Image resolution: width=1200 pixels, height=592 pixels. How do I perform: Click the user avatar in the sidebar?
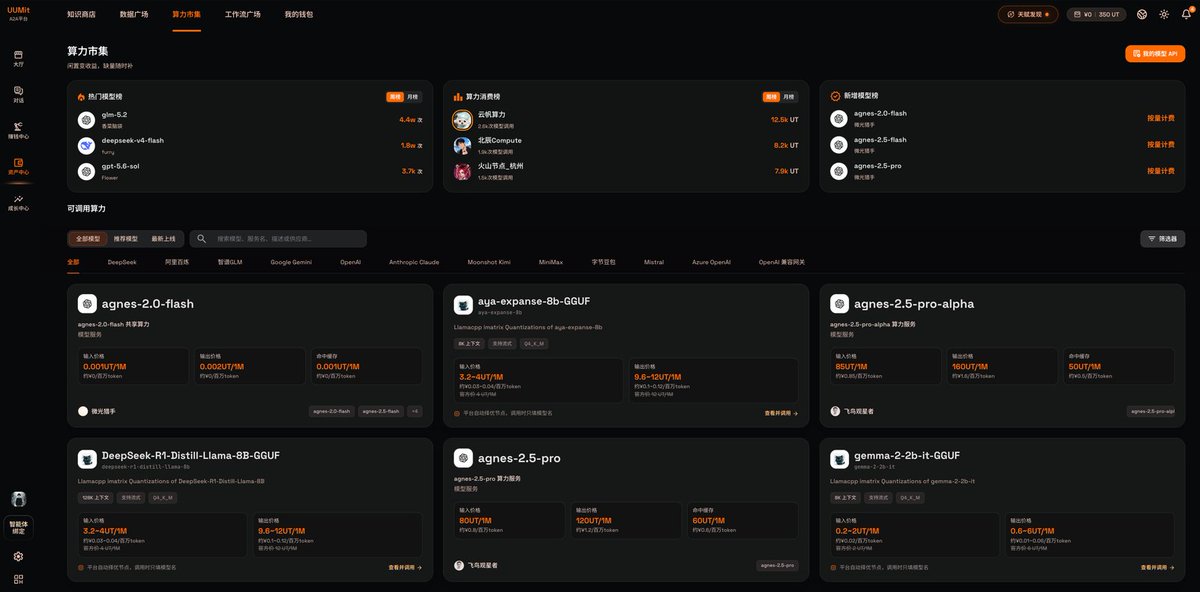point(18,499)
